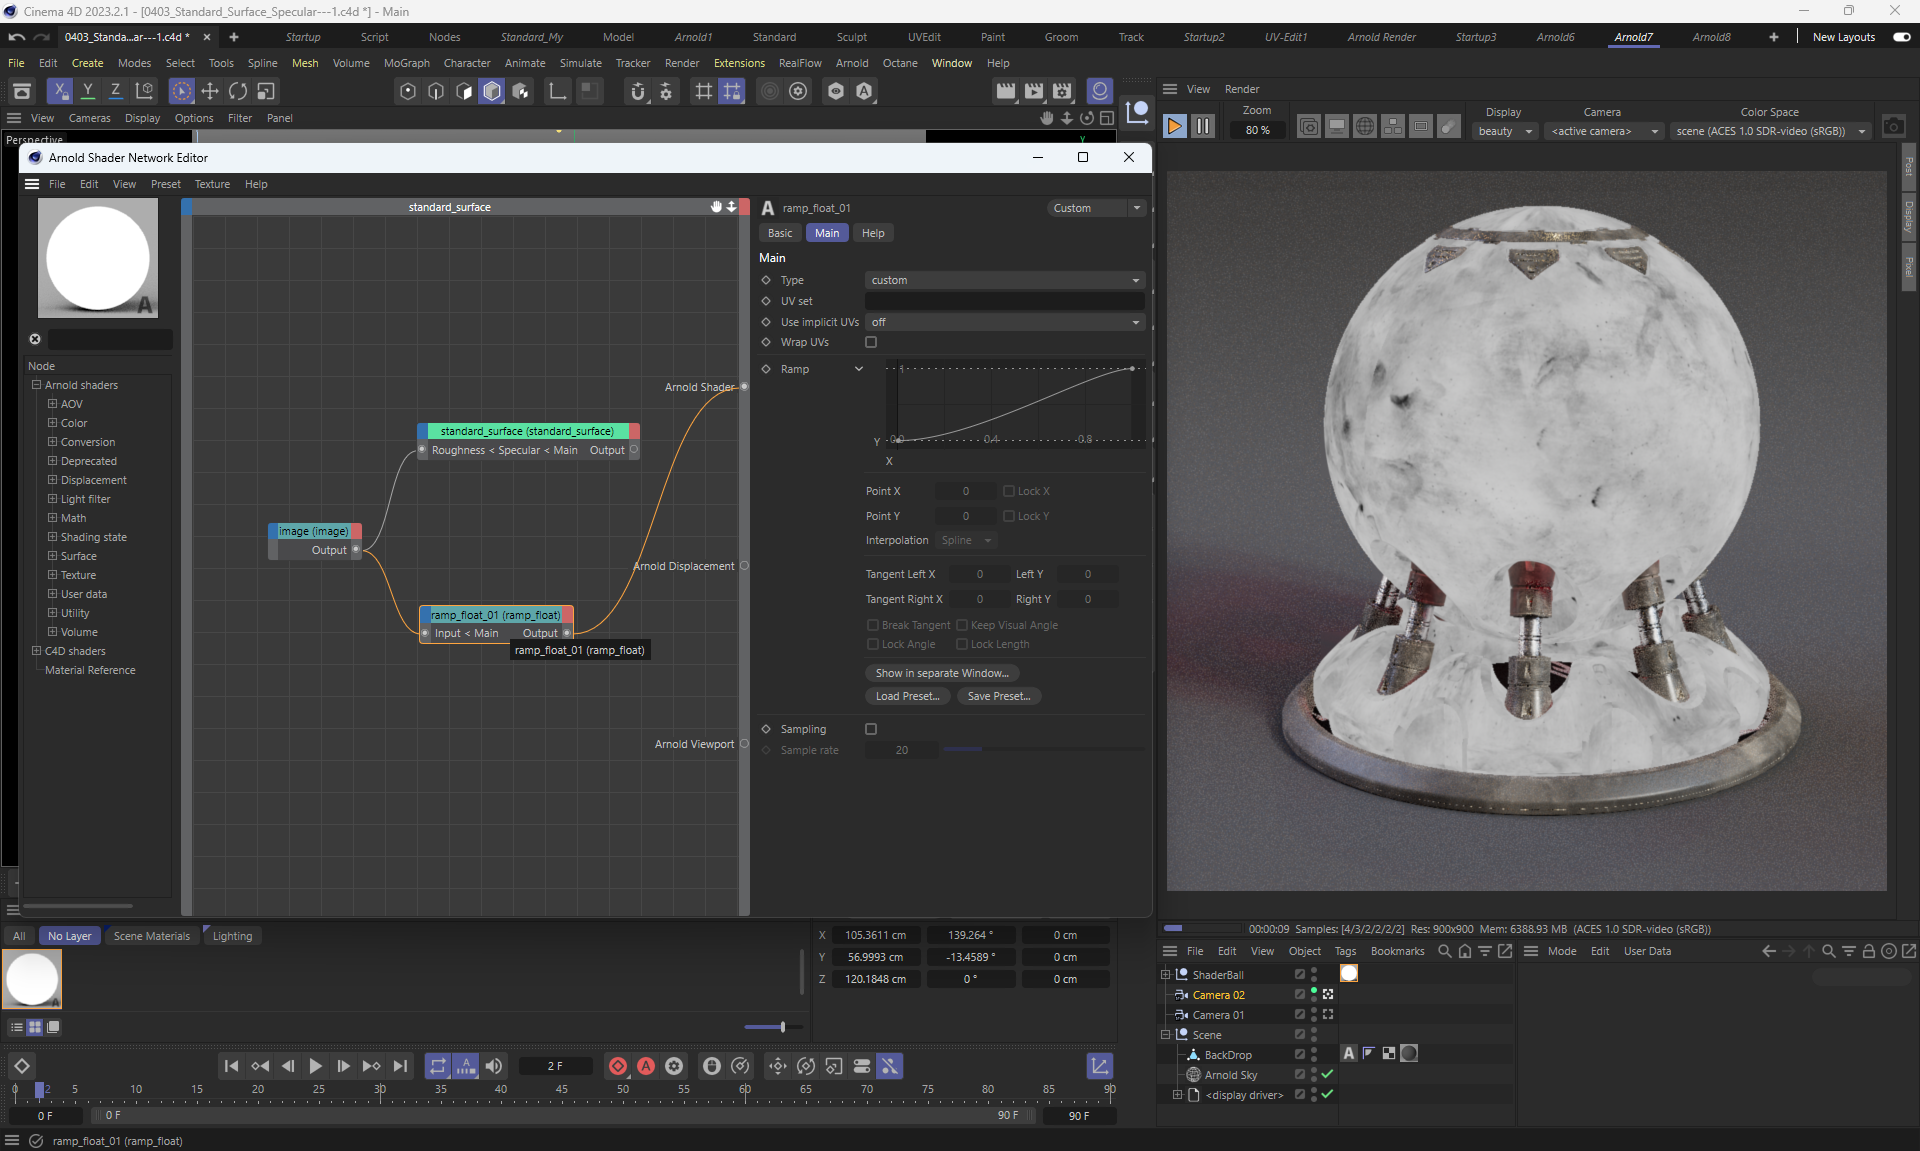Click Show in separate Window button
The width and height of the screenshot is (1920, 1151).
pos(941,673)
